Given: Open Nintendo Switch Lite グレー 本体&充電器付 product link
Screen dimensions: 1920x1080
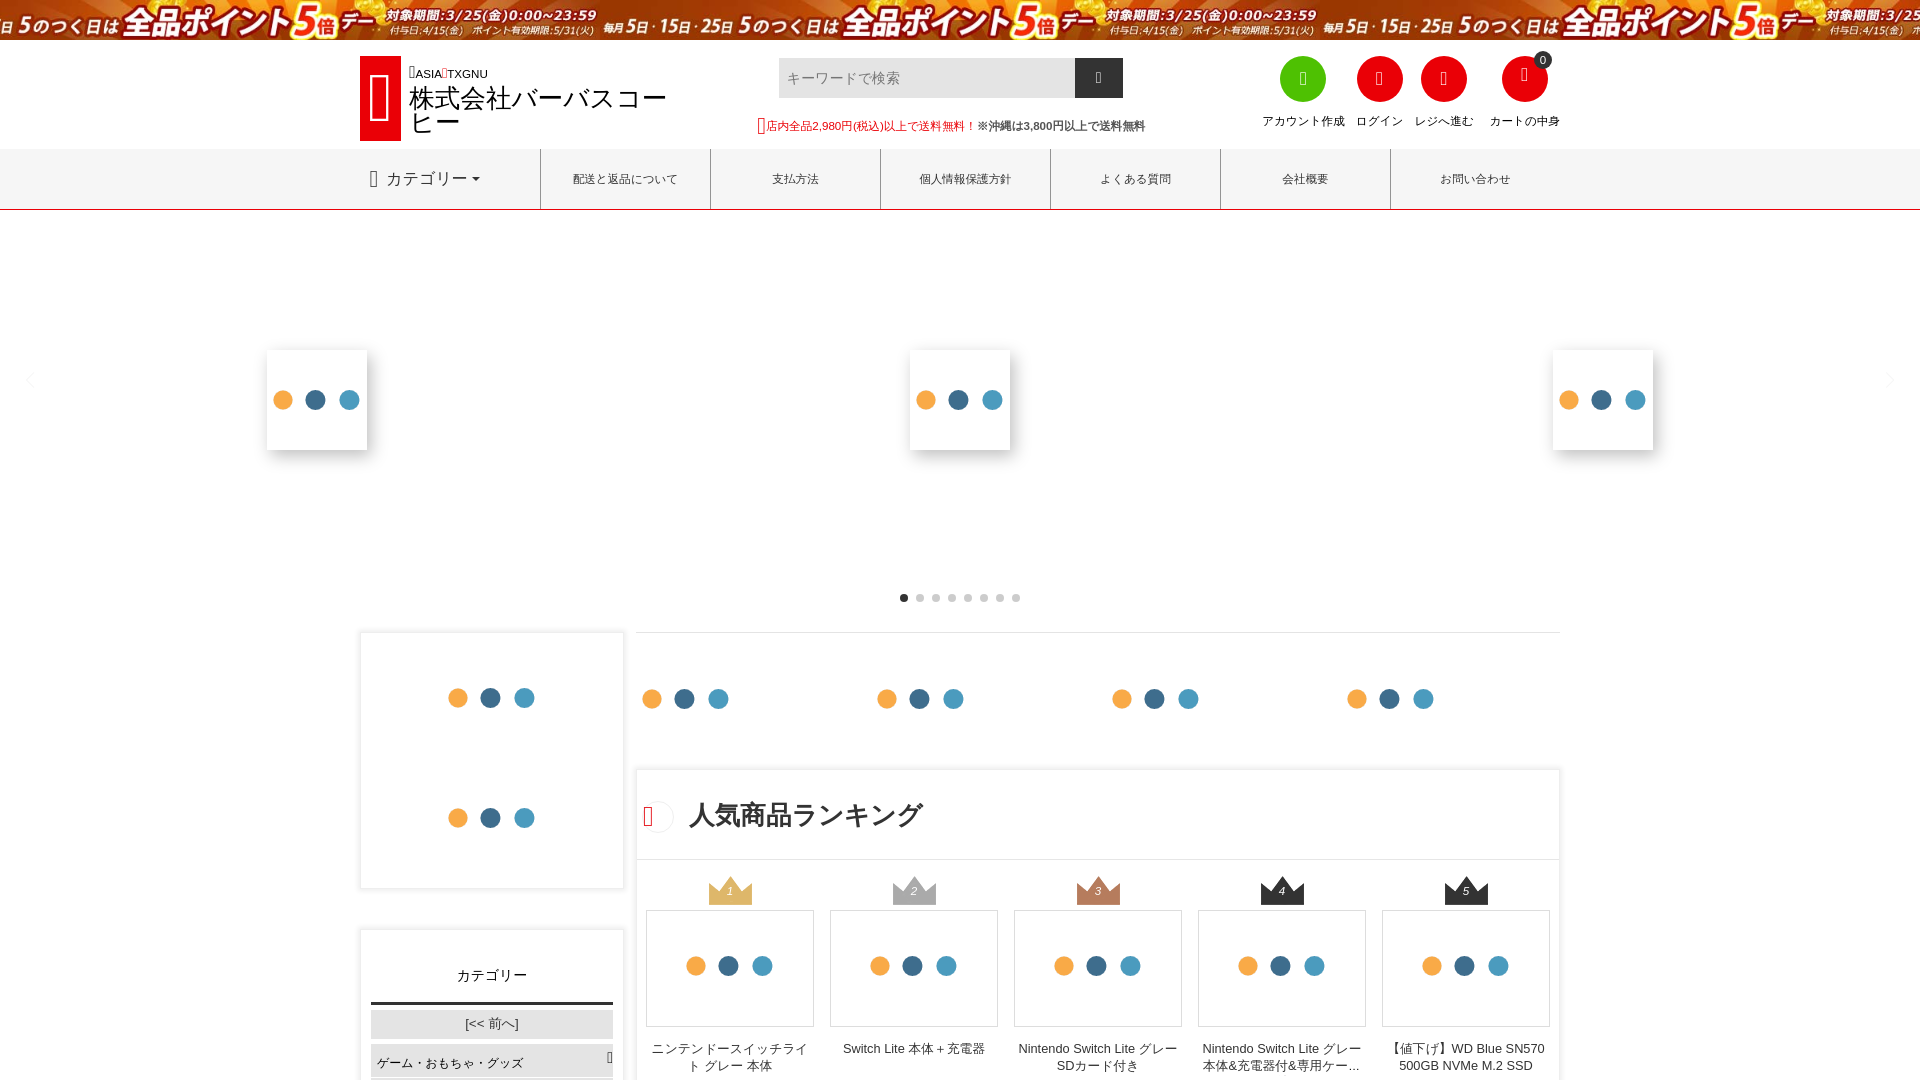Looking at the screenshot, I should [1282, 1057].
